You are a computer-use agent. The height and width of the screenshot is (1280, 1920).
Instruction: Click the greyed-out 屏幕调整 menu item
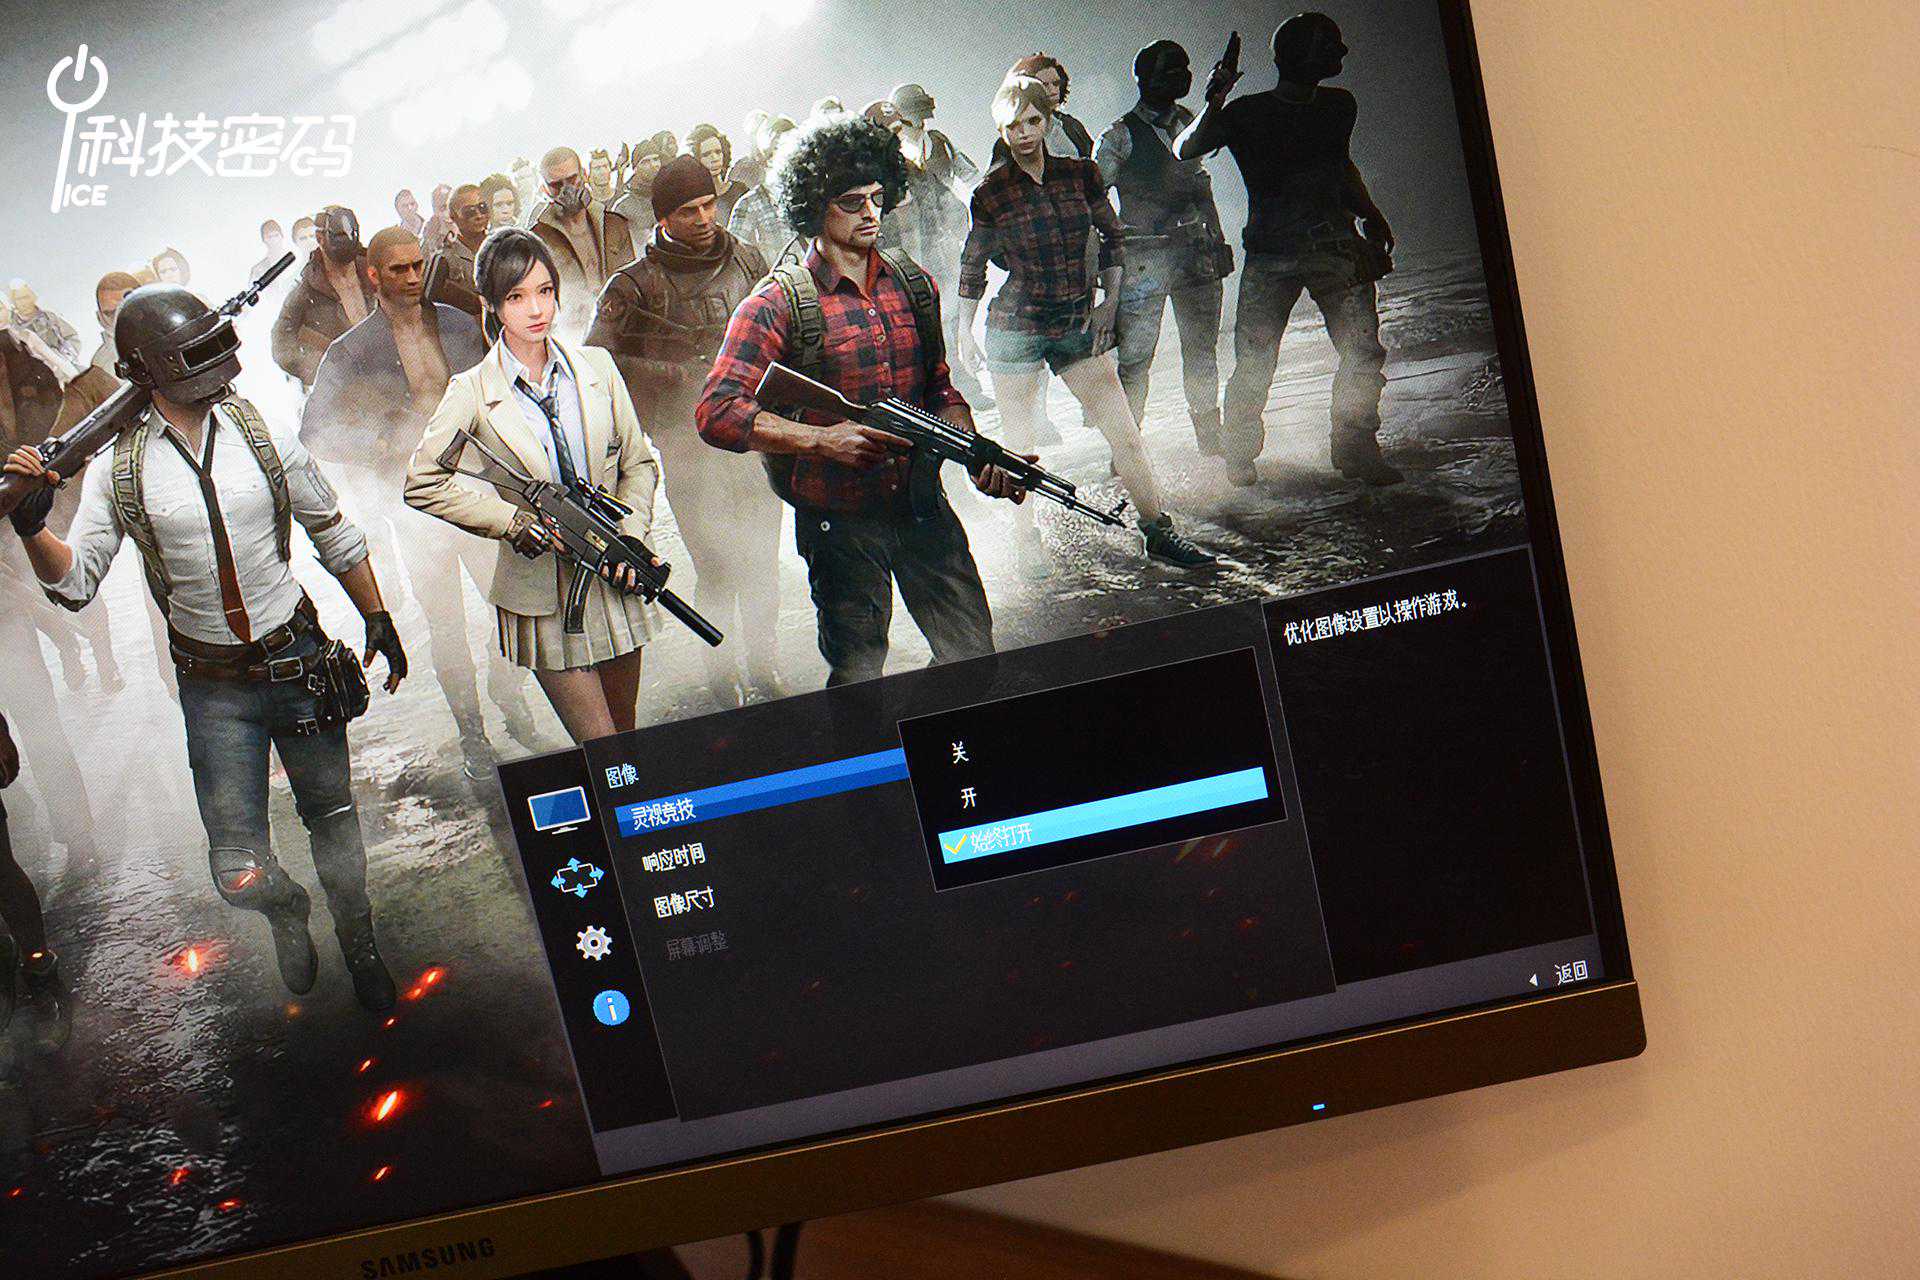696,945
